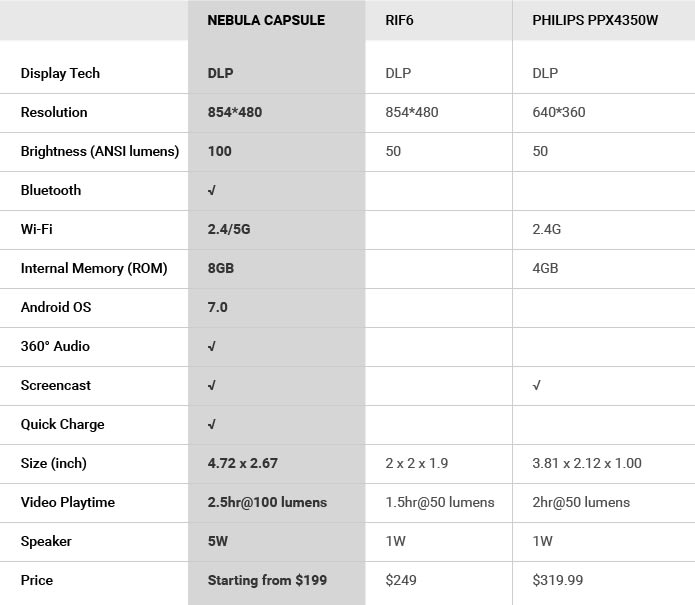Click the Brightness (ANSI lumens) row label

coord(100,151)
